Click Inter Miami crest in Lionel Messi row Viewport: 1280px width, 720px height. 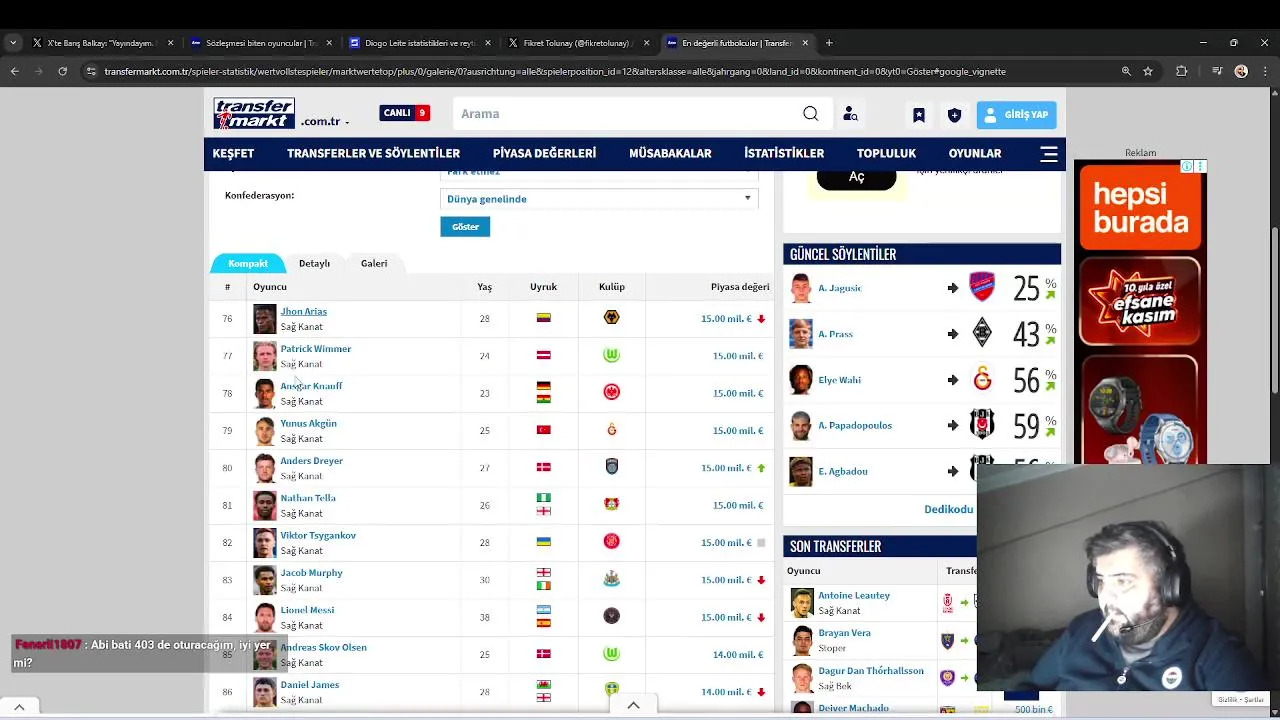pos(612,617)
